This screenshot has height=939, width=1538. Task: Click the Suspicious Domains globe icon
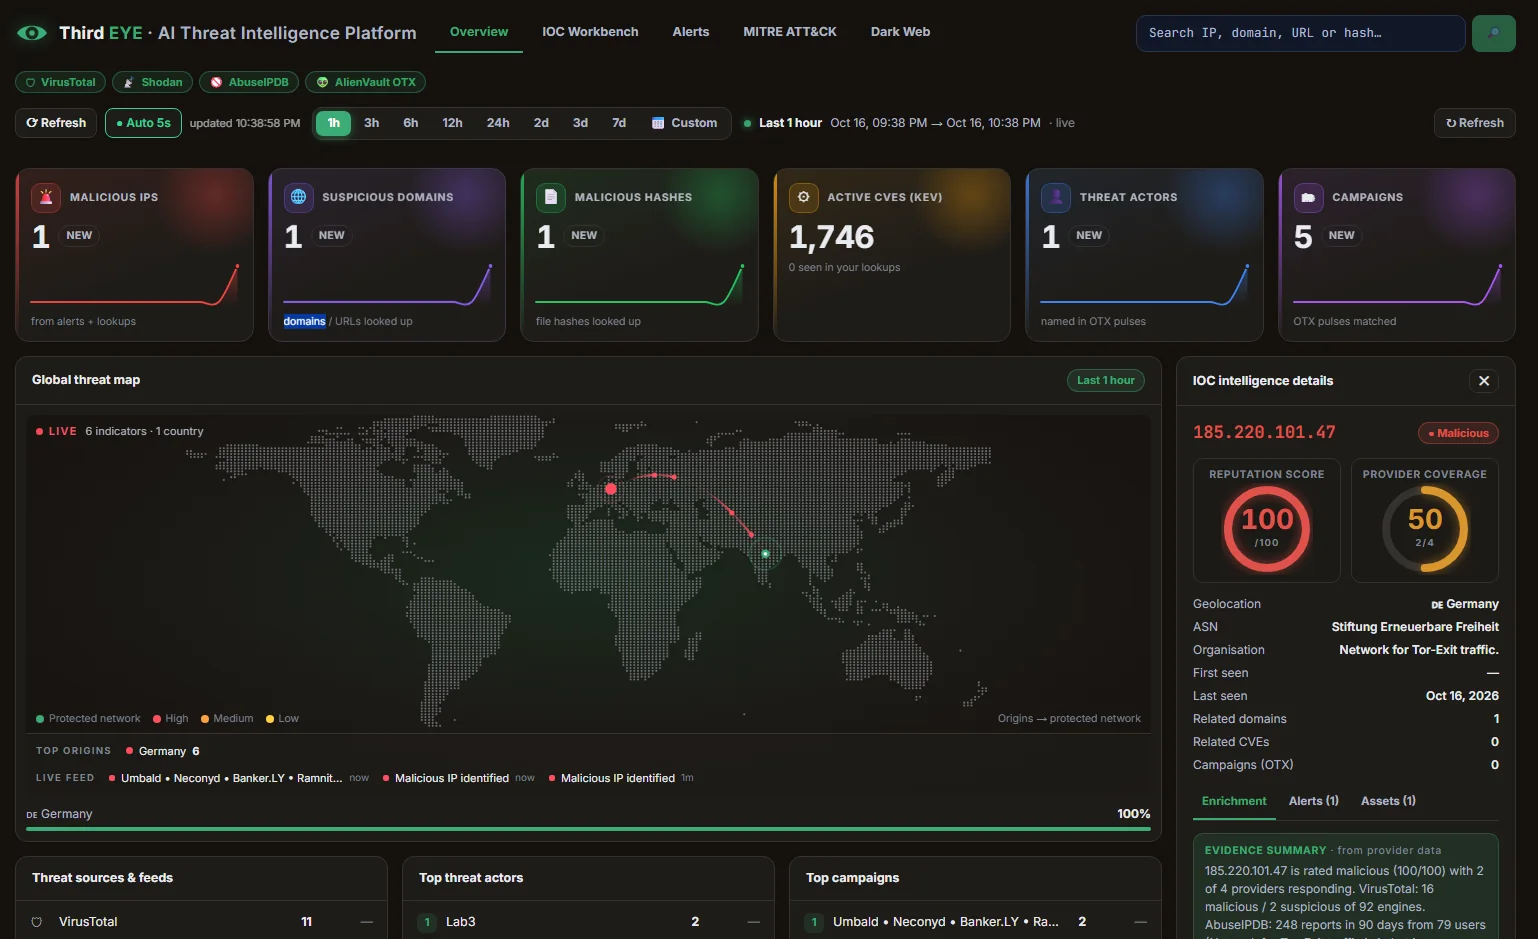coord(298,197)
